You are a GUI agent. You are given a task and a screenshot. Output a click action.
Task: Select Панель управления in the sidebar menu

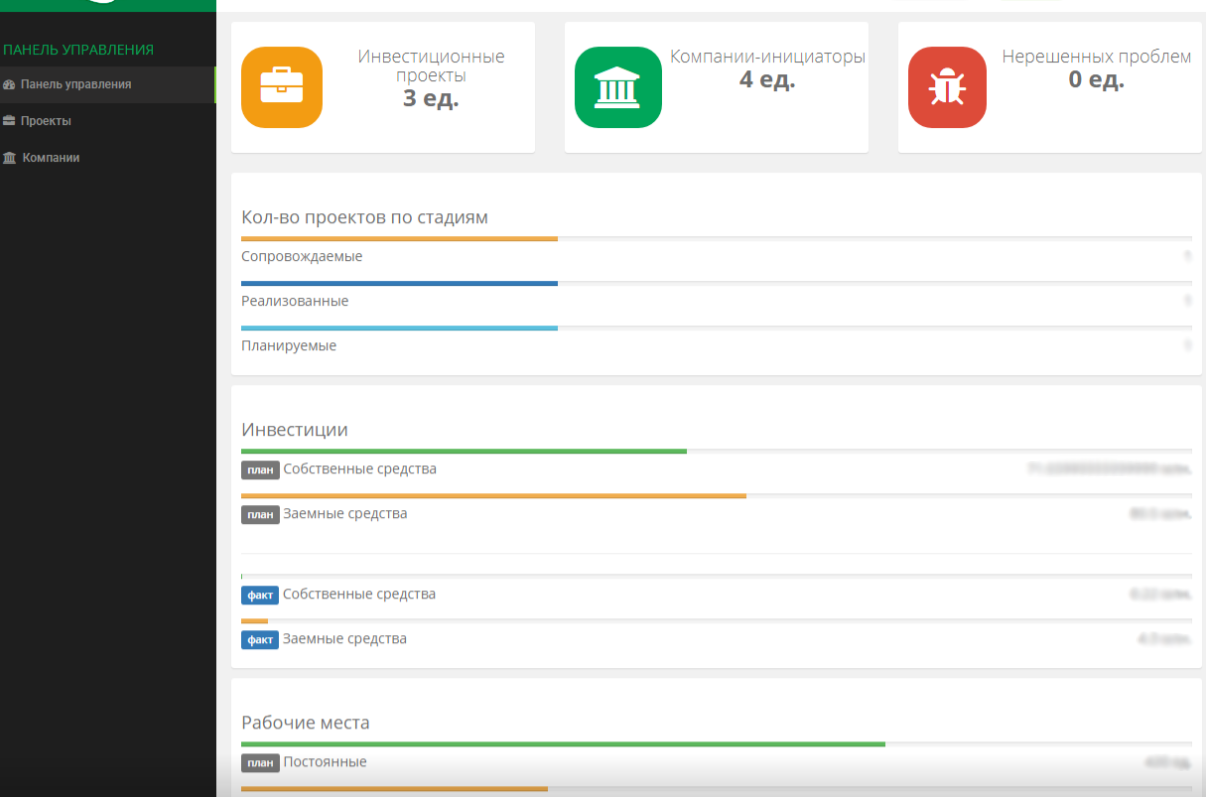tap(76, 85)
